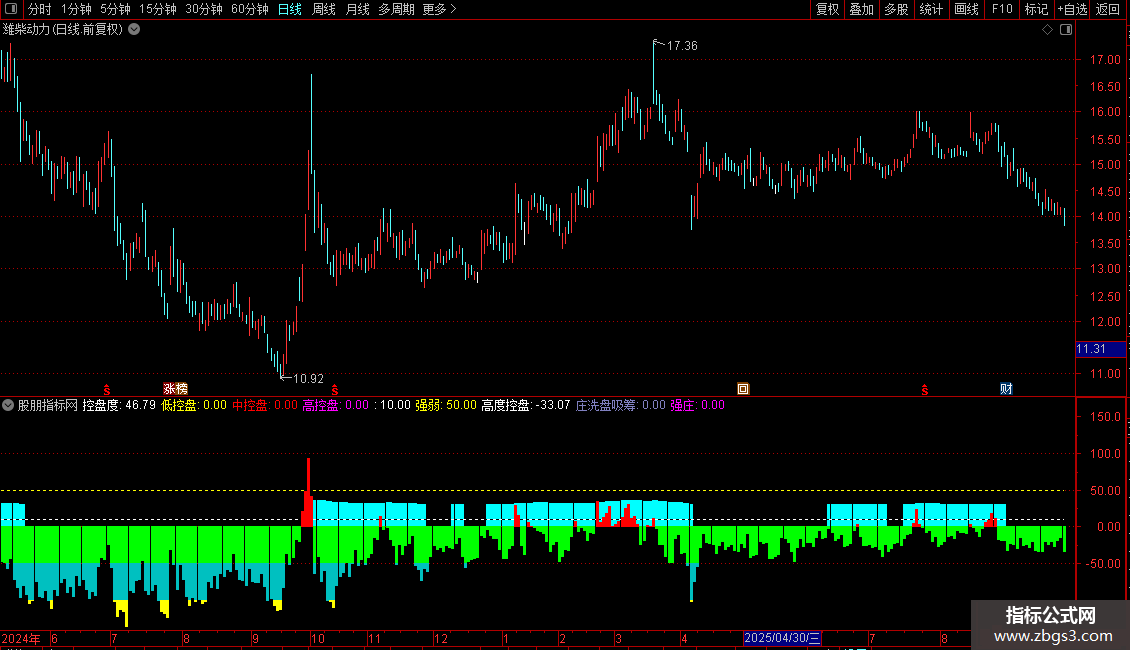The image size is (1130, 650).
Task: Click the 标记 mark button
Action: tap(1036, 9)
